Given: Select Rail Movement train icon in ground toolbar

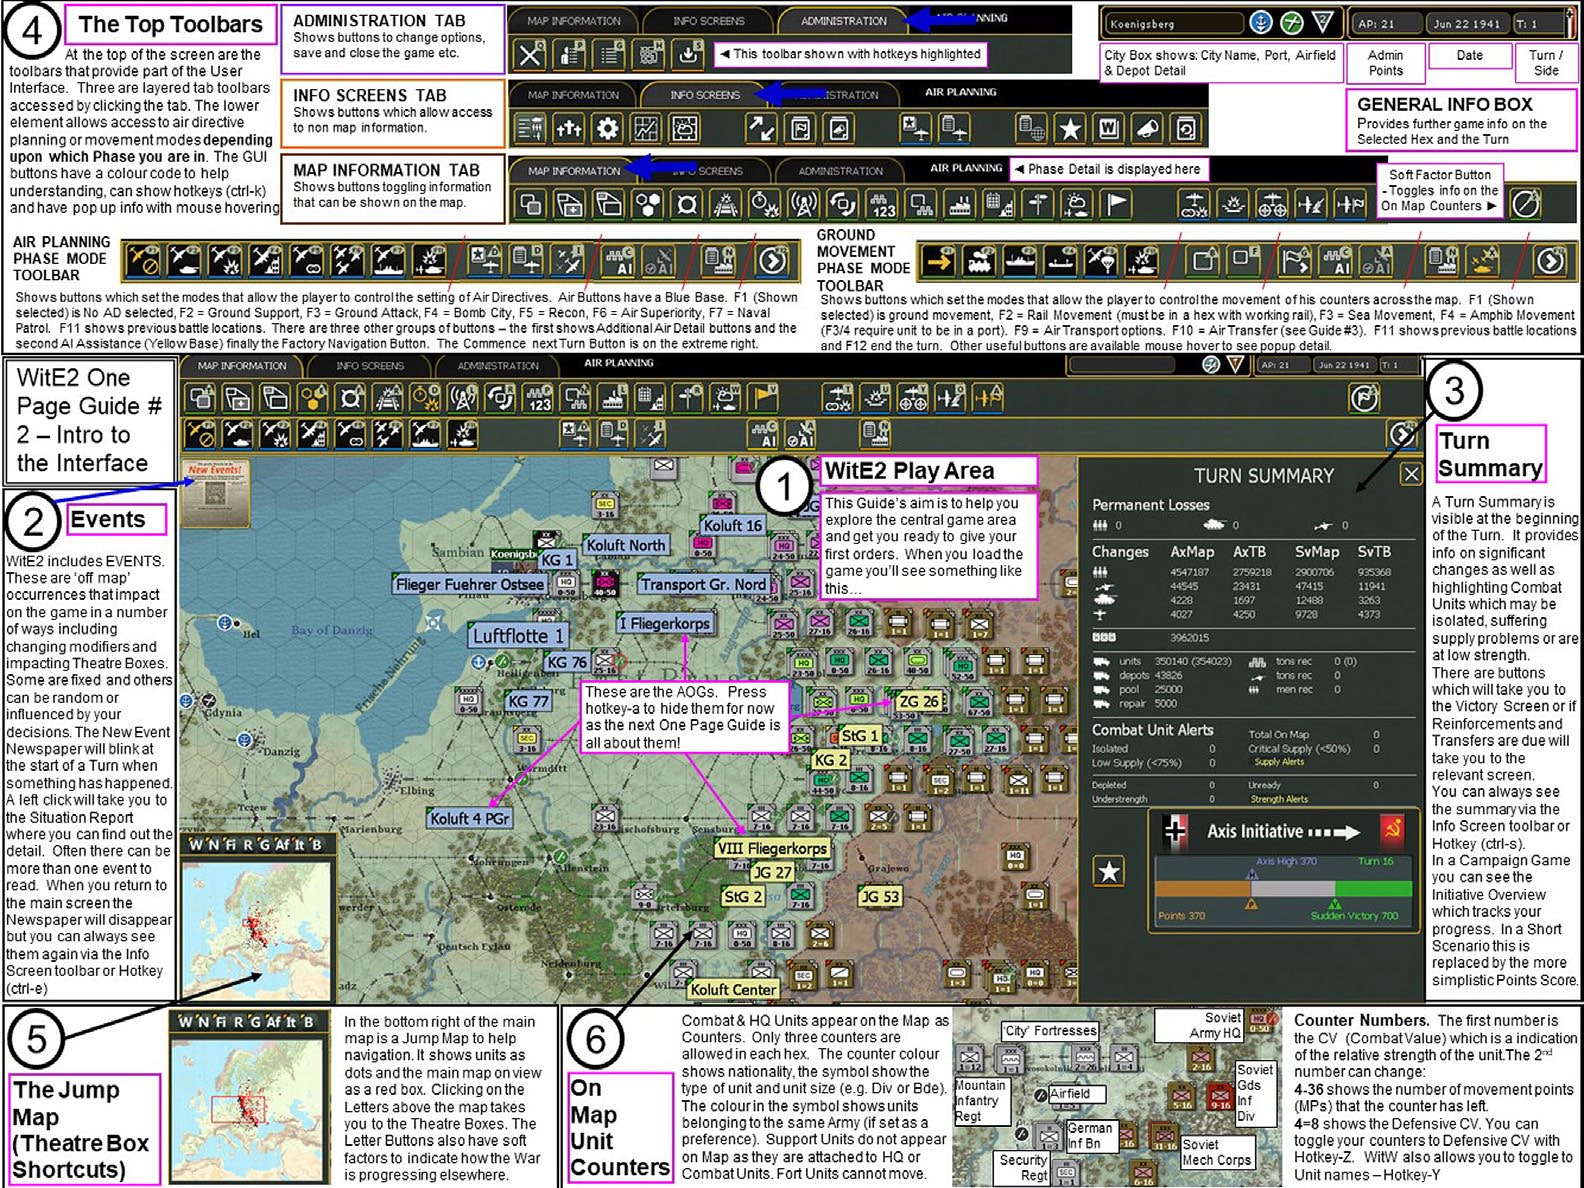Looking at the screenshot, I should [979, 262].
